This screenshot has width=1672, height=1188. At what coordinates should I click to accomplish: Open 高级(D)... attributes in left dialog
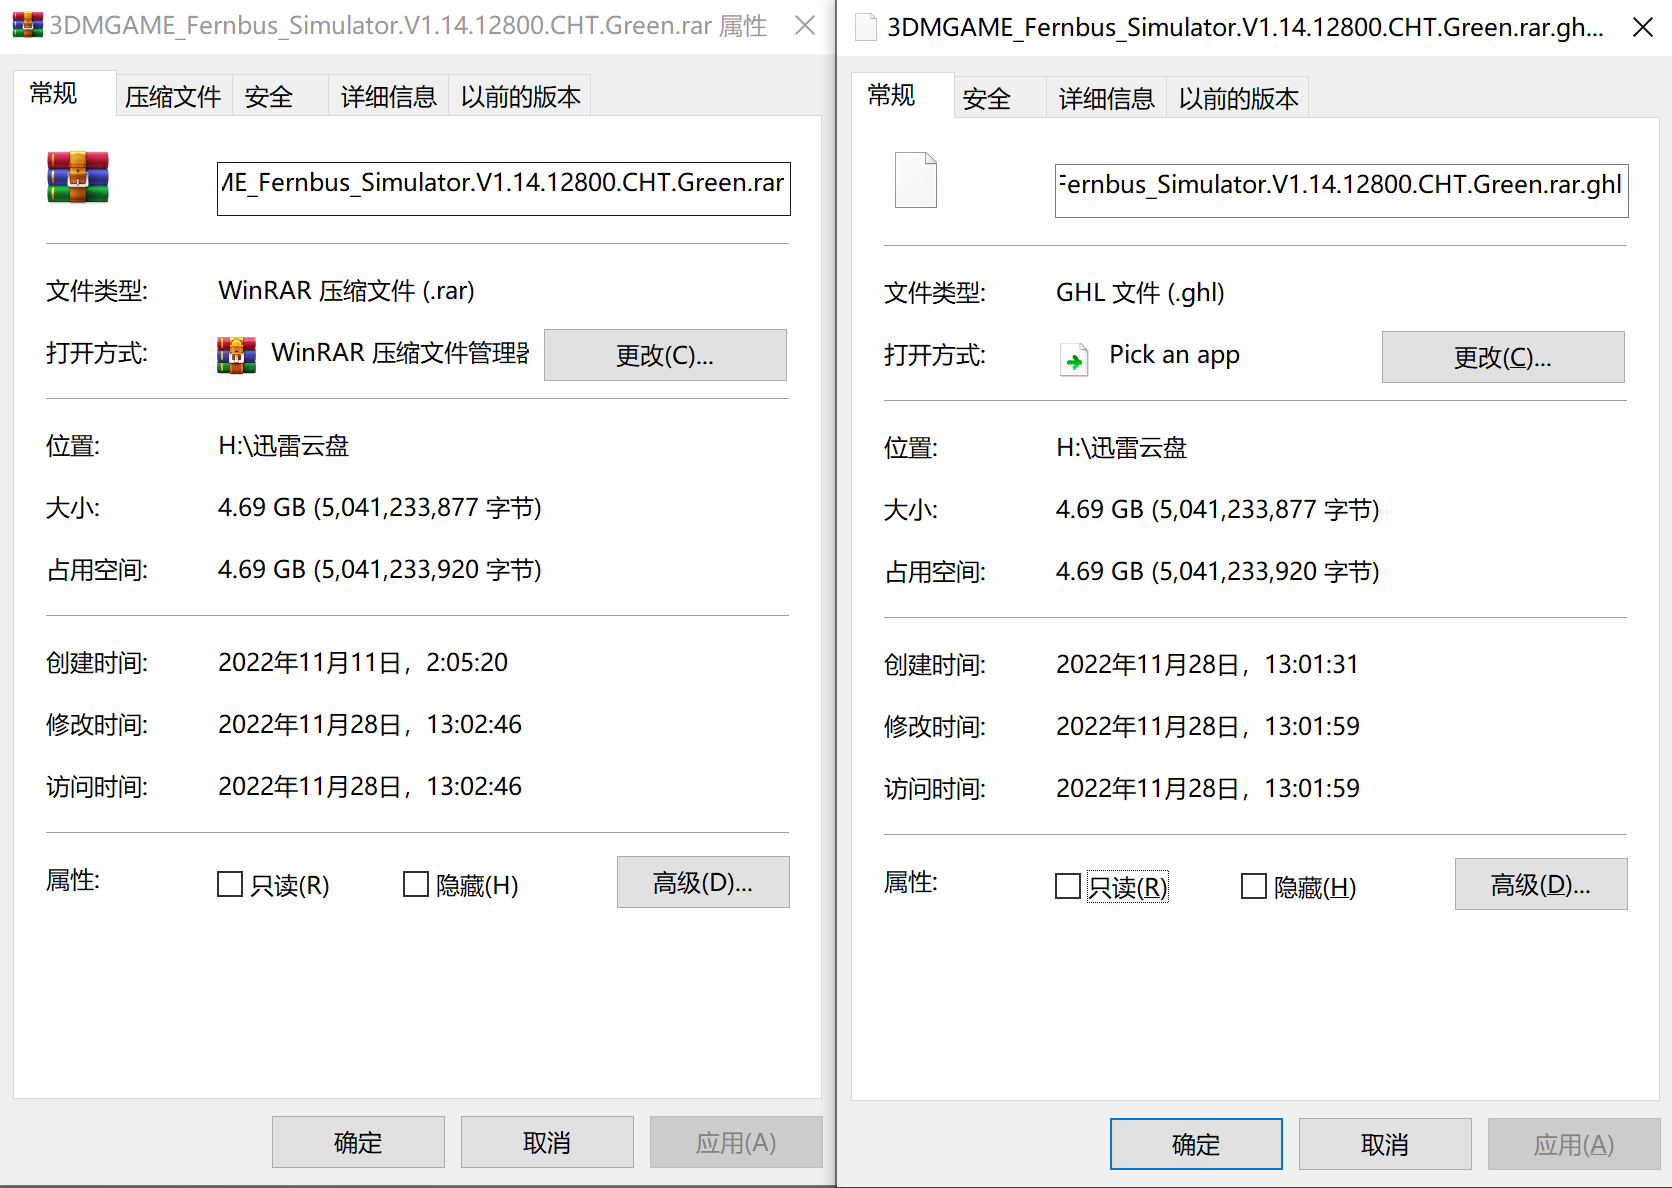click(x=702, y=882)
